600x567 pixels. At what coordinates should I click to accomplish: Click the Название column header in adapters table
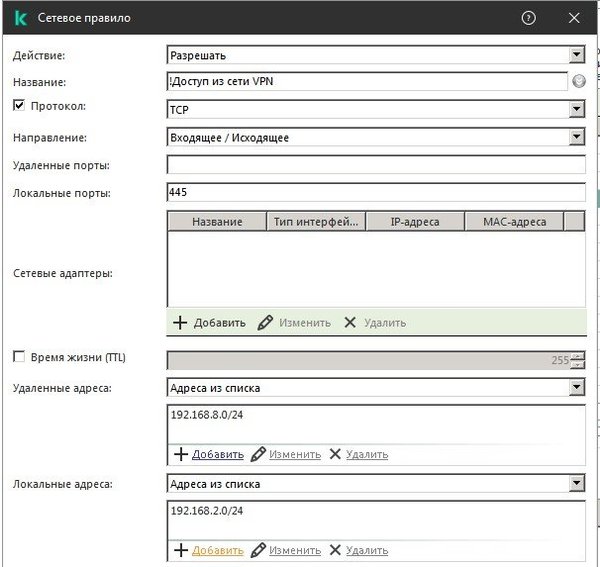pyautogui.click(x=217, y=221)
